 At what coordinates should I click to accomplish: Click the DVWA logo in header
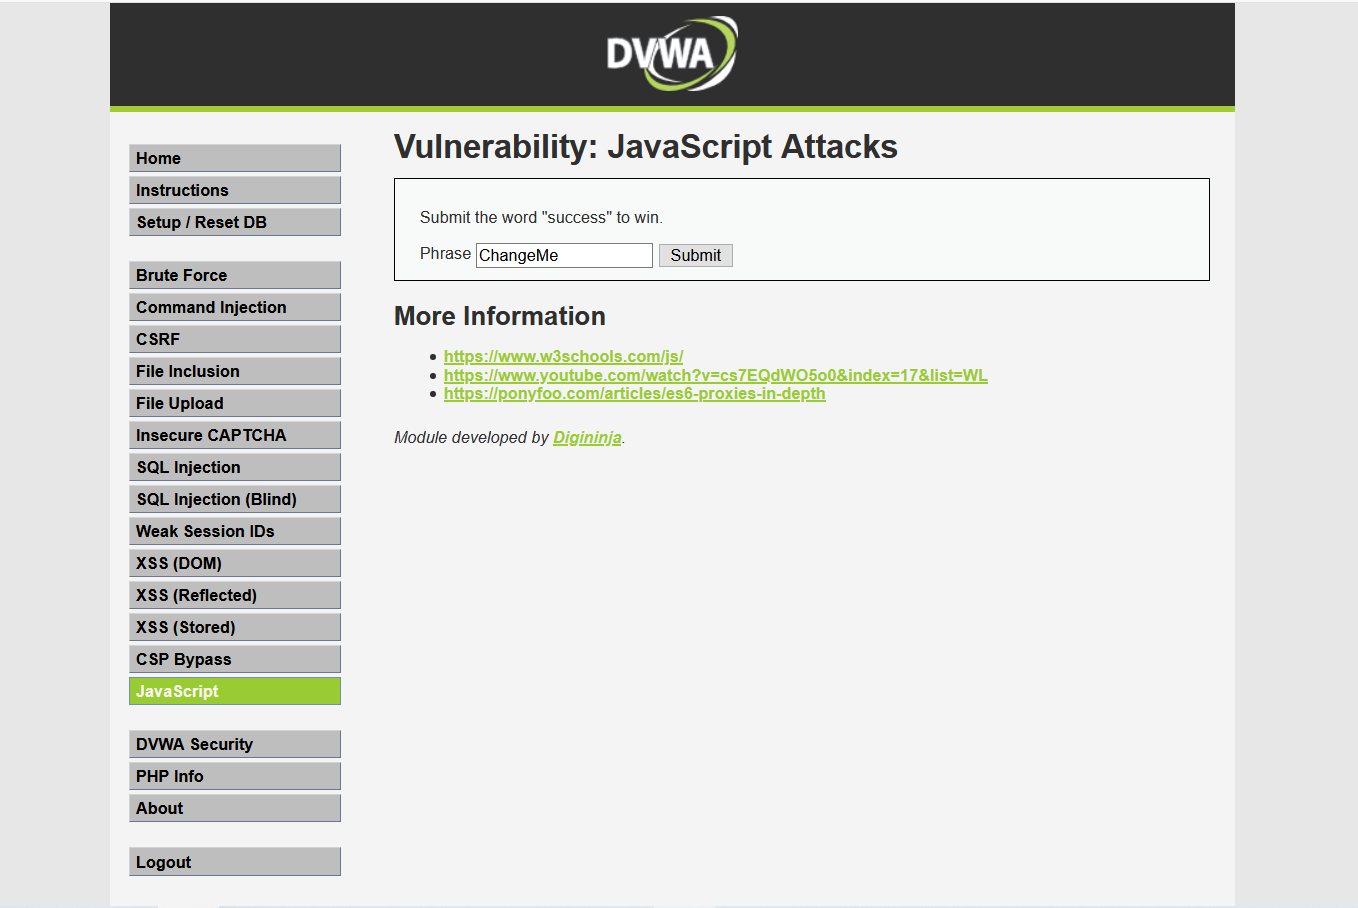click(x=671, y=54)
